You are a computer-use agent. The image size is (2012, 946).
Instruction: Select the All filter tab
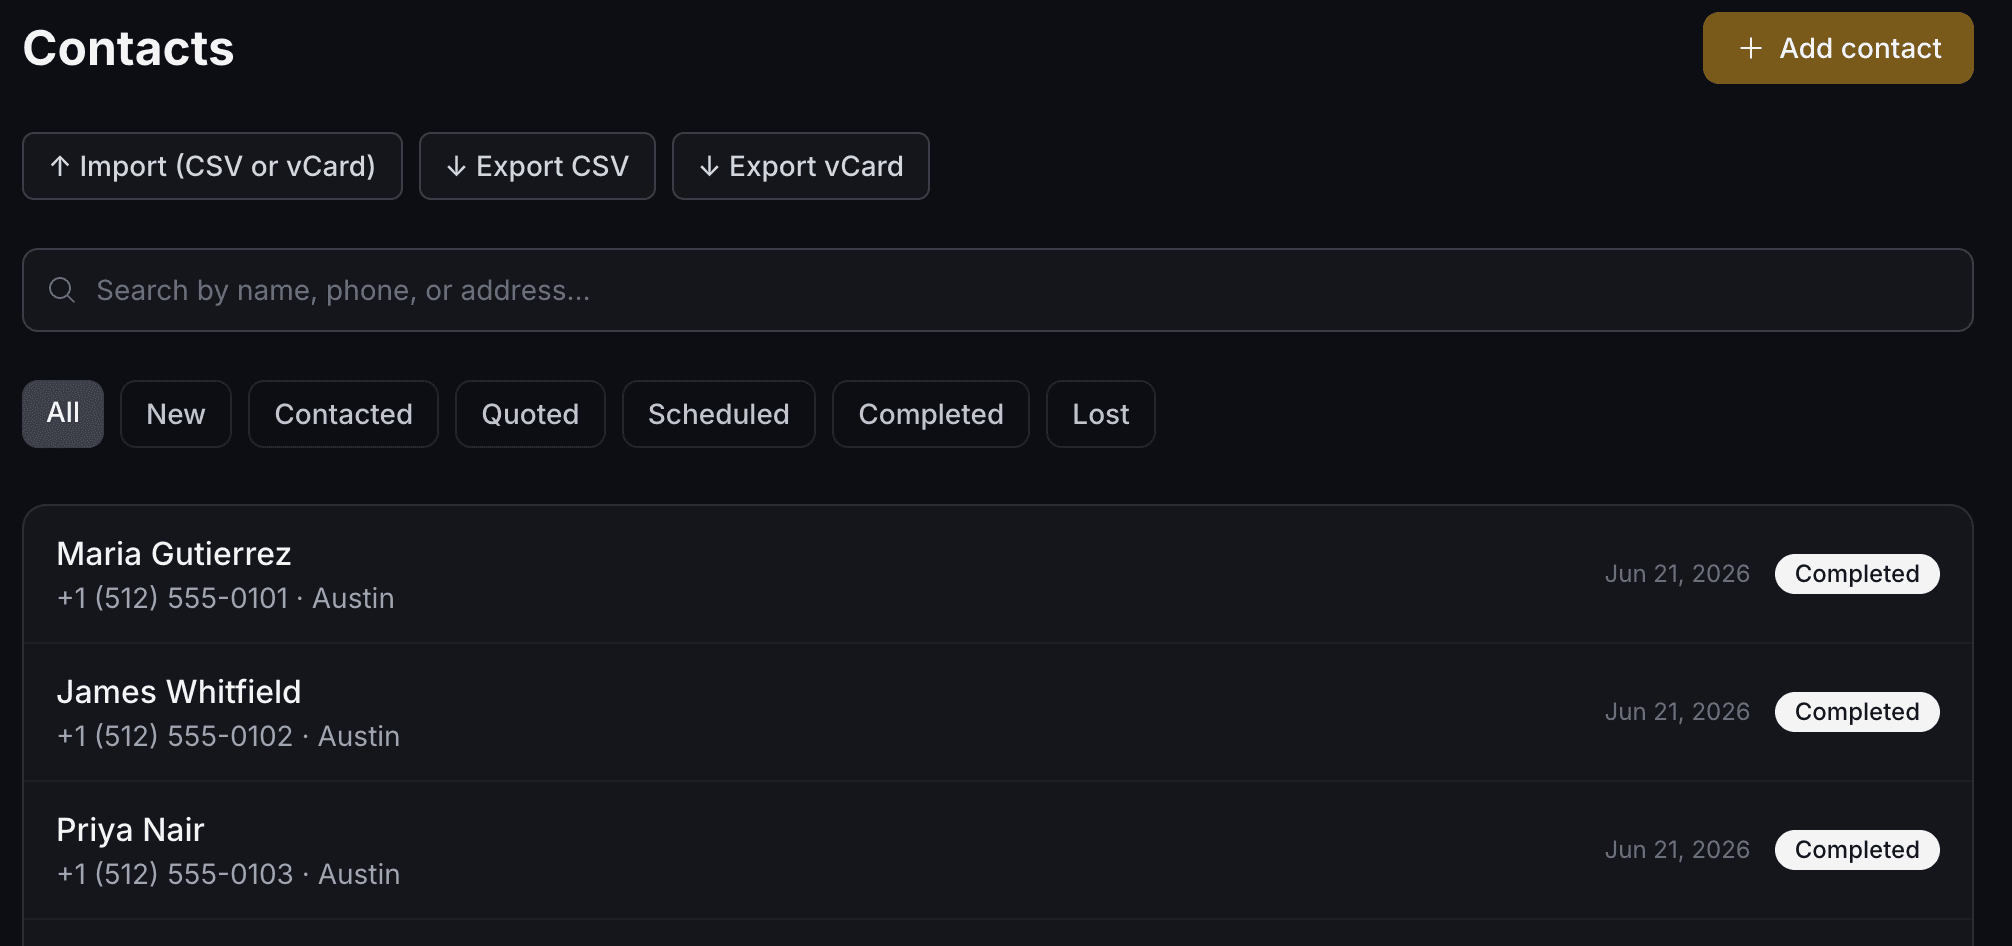tap(63, 414)
